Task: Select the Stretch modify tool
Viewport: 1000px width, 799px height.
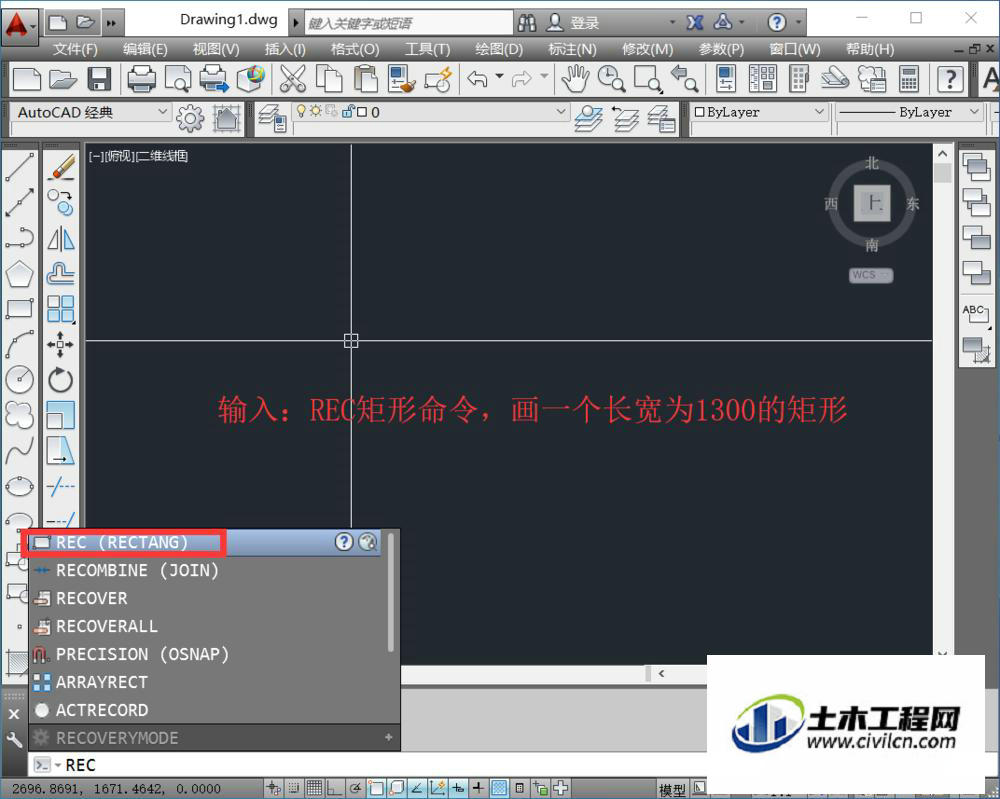Action: coord(61,450)
